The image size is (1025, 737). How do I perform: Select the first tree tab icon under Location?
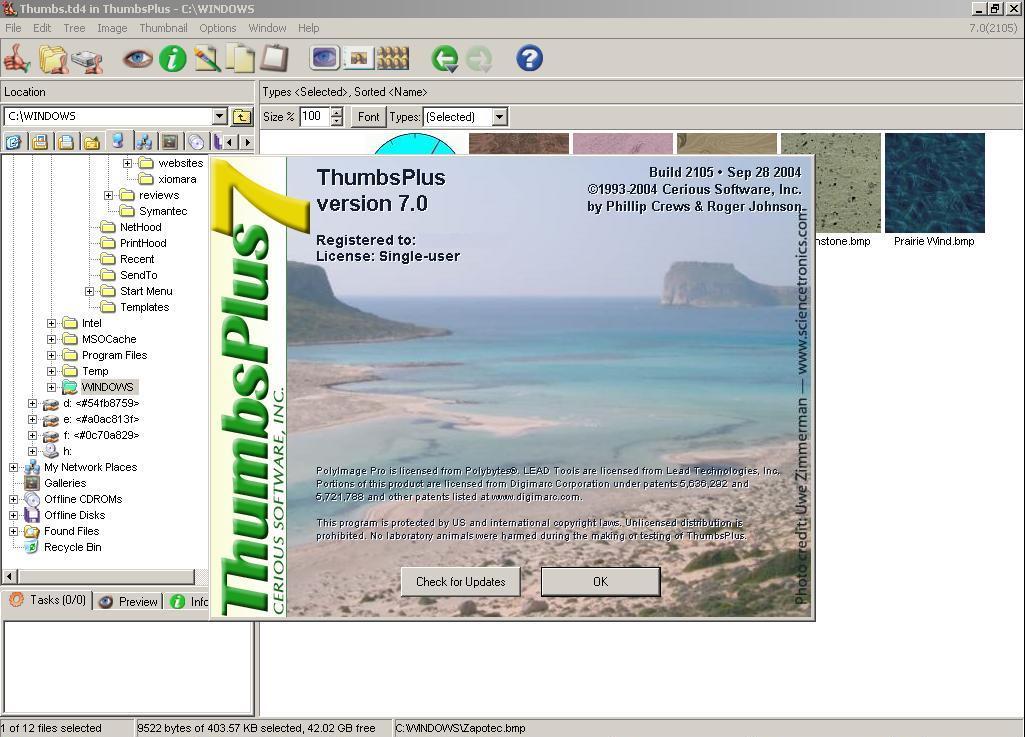[14, 141]
